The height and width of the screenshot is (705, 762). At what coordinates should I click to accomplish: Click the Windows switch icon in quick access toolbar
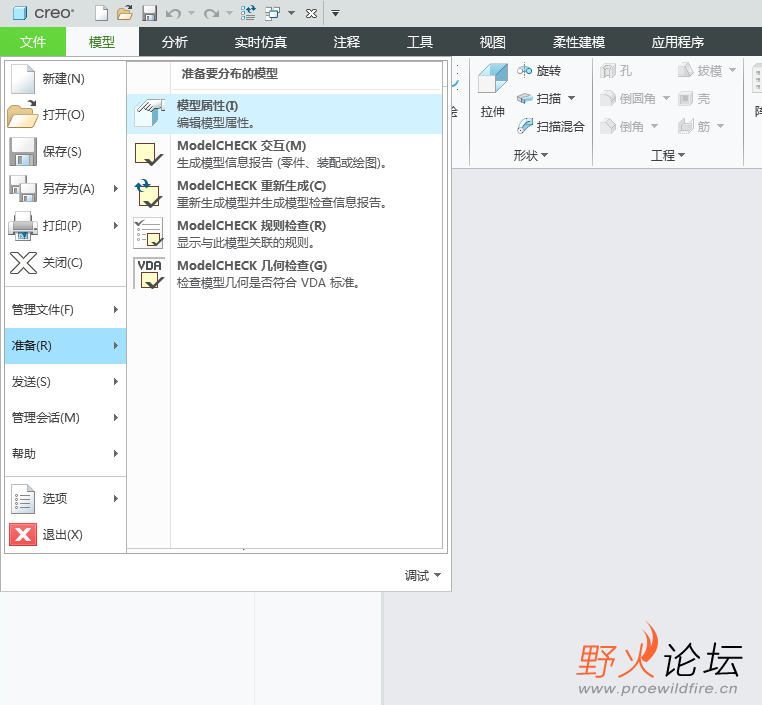pyautogui.click(x=272, y=13)
